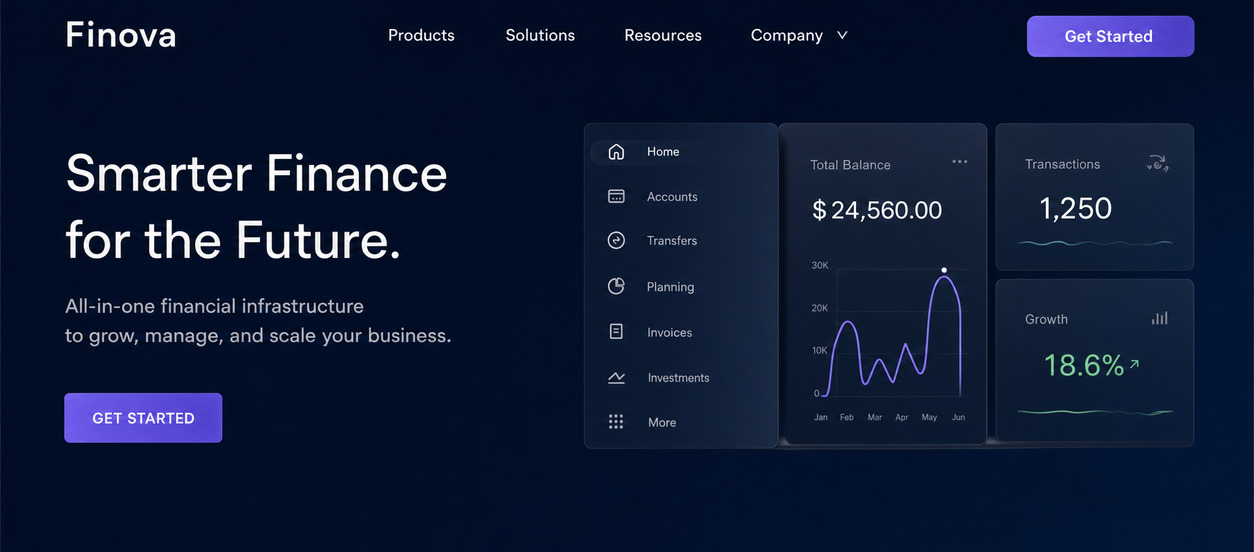Click the white peak marker on chart

pos(943,270)
